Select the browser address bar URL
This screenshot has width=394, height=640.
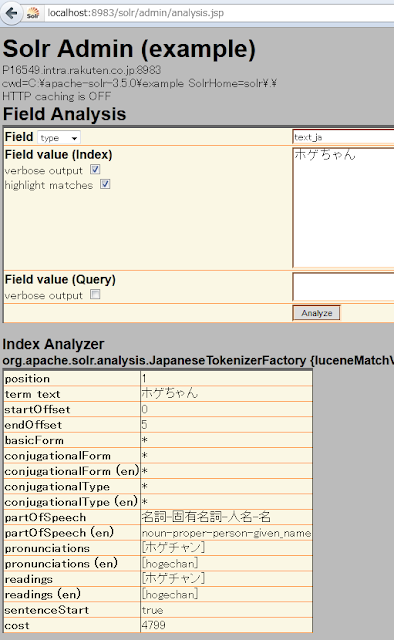[136, 13]
